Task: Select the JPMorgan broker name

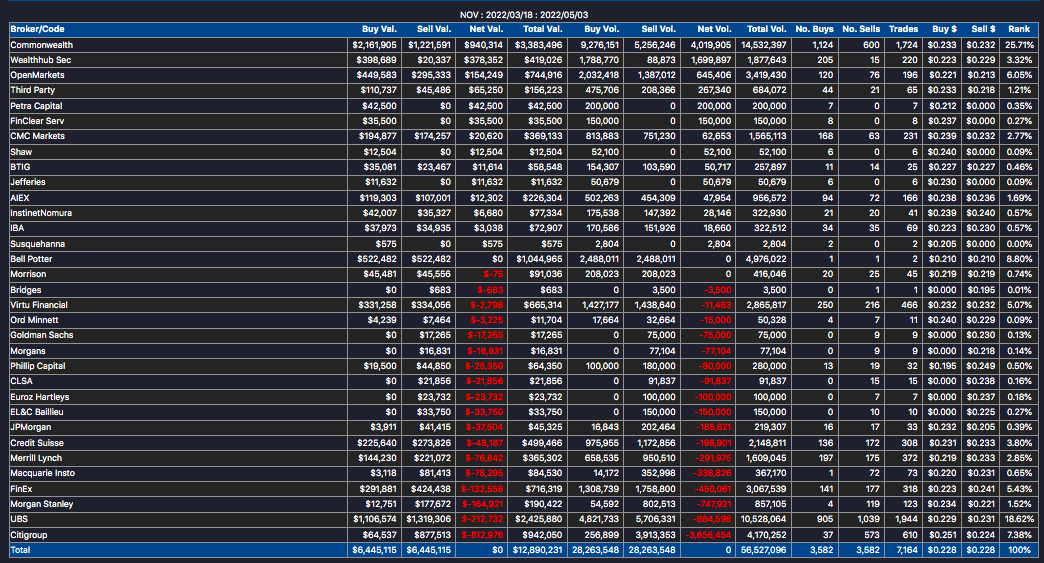Action: [x=31, y=427]
